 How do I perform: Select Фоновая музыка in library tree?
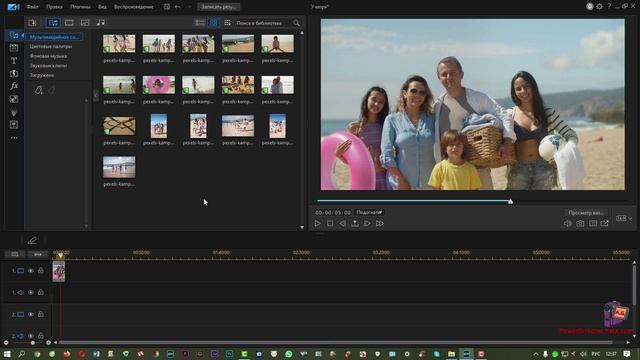pos(48,56)
